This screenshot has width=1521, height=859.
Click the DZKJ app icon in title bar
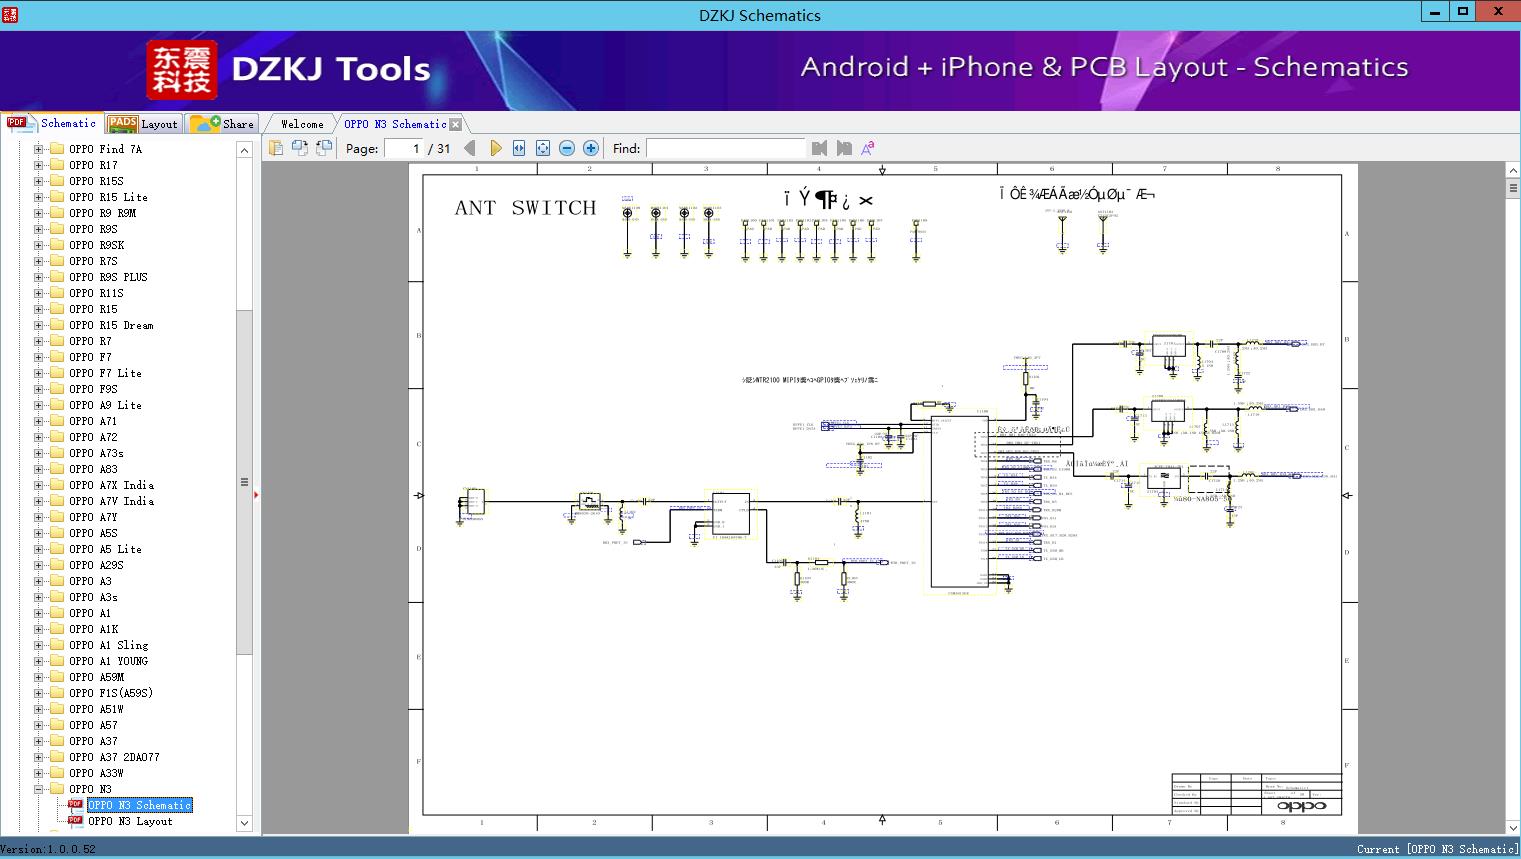pos(9,14)
